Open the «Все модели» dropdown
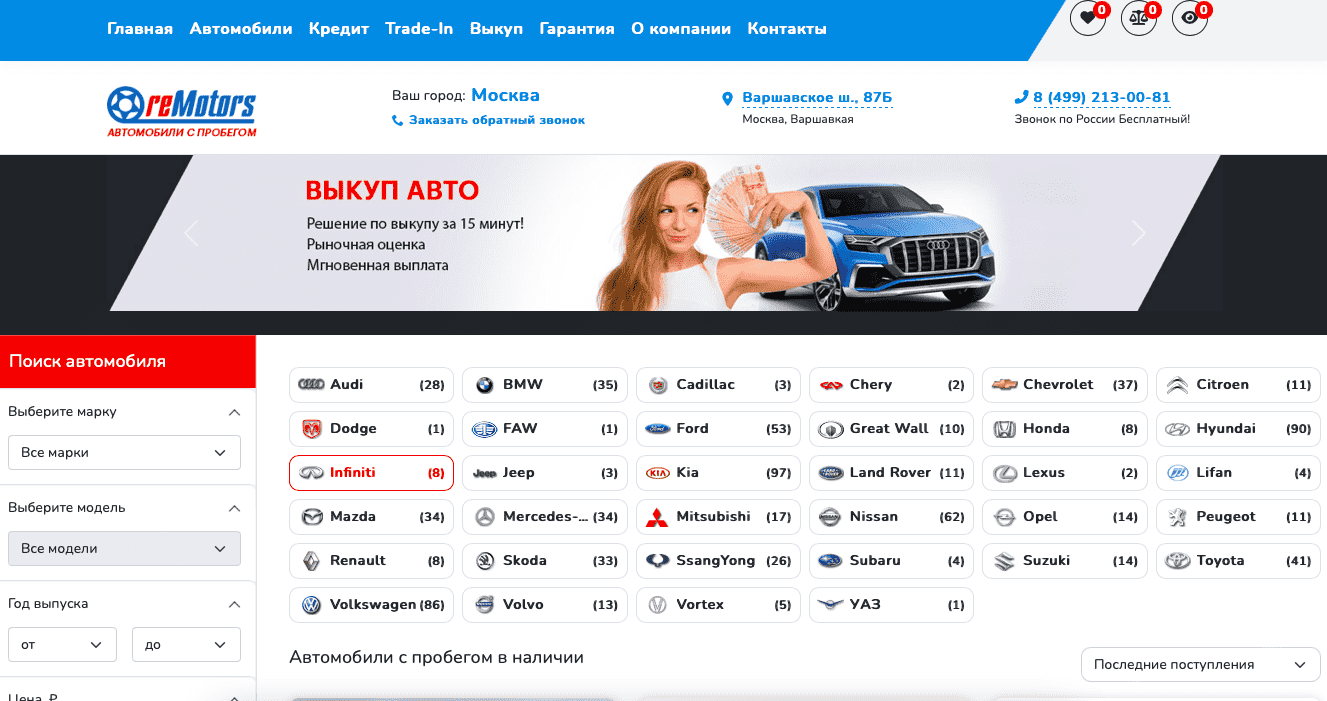This screenshot has width=1327, height=701. coord(123,548)
